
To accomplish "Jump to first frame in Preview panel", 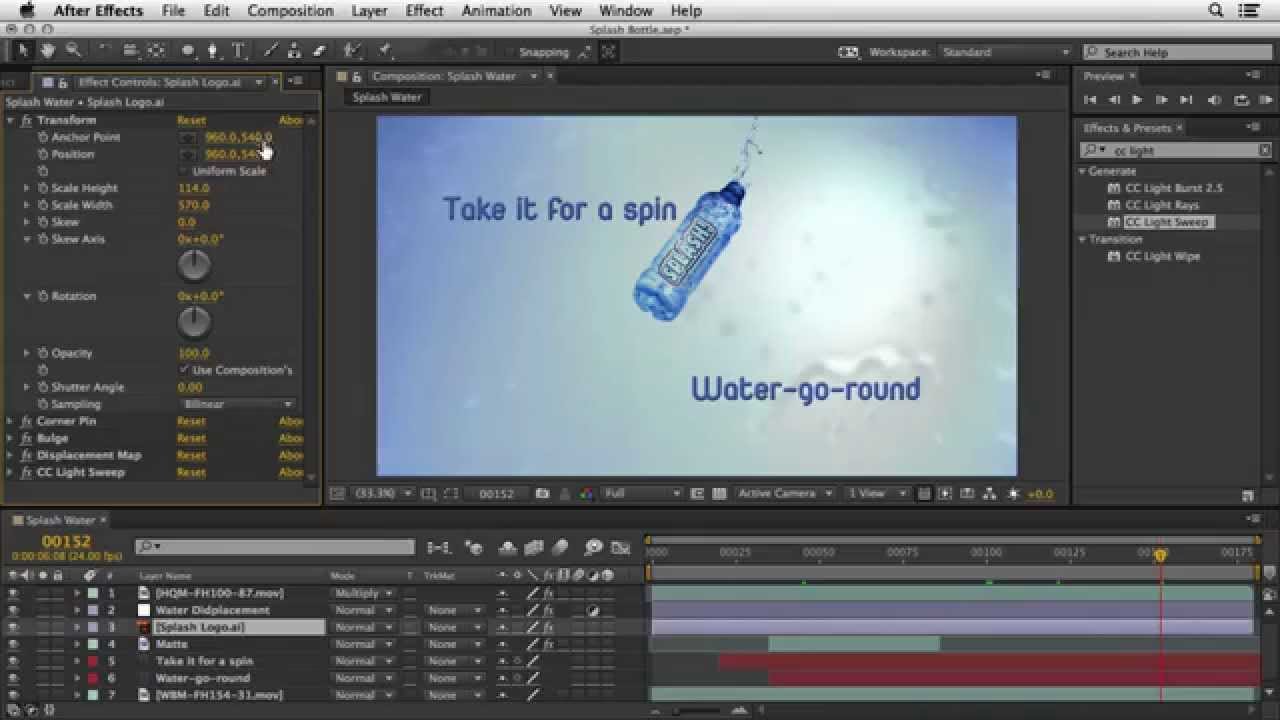I will [x=1090, y=100].
